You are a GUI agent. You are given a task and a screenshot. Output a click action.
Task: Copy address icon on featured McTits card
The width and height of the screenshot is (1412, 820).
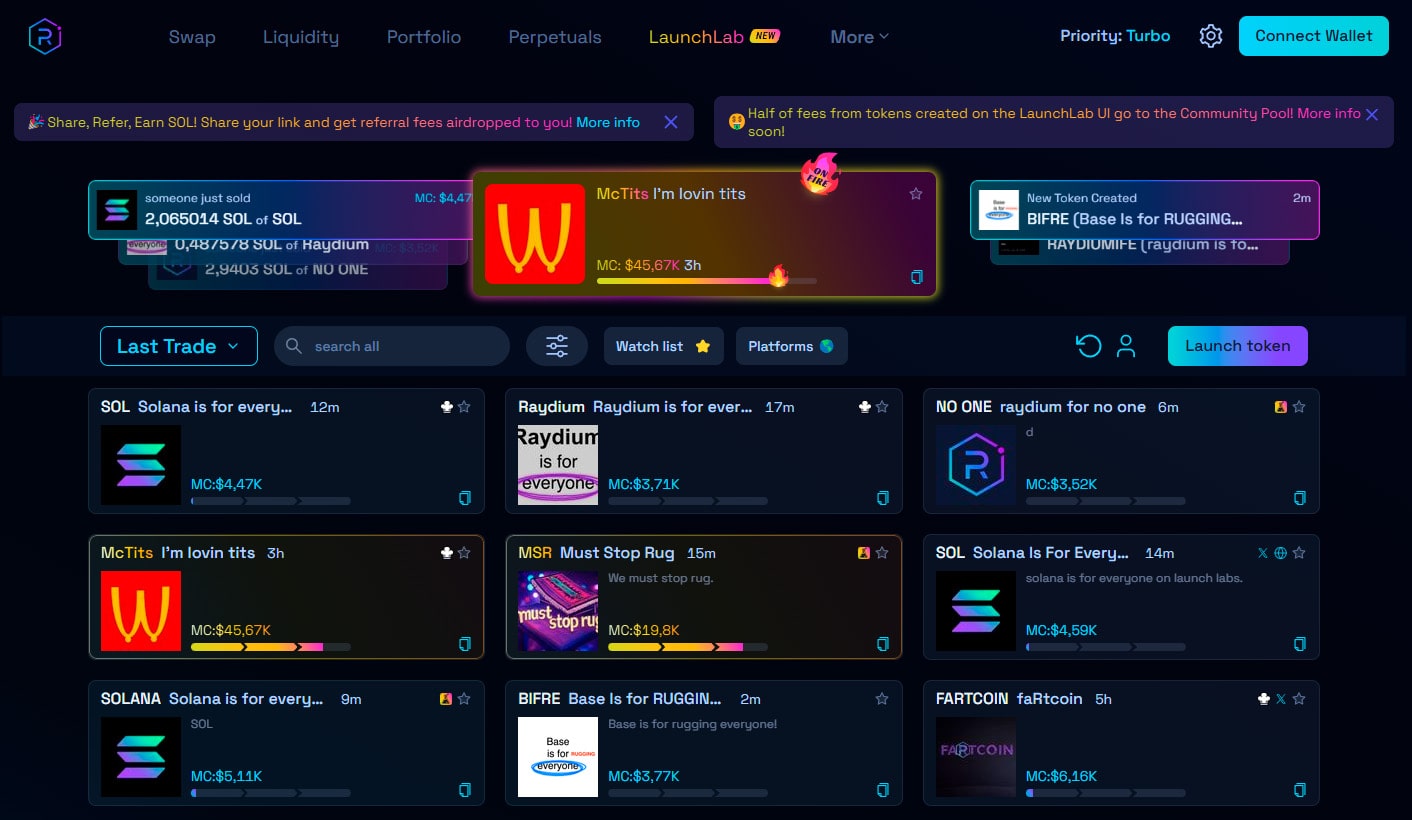(917, 277)
